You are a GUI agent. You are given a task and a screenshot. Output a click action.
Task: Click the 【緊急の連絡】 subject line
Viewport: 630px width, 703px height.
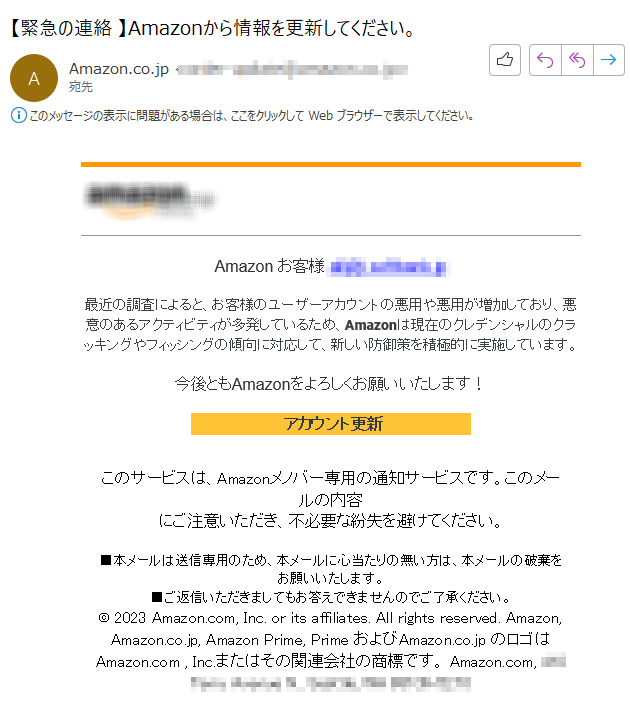tap(212, 29)
